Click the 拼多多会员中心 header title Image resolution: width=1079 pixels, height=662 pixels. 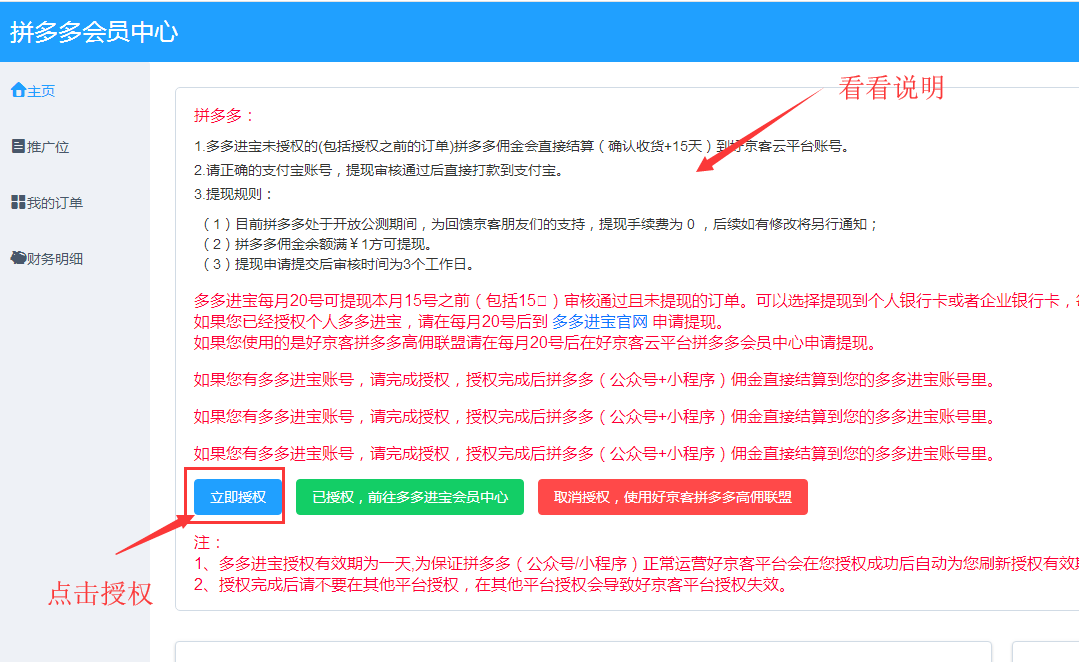click(x=94, y=32)
